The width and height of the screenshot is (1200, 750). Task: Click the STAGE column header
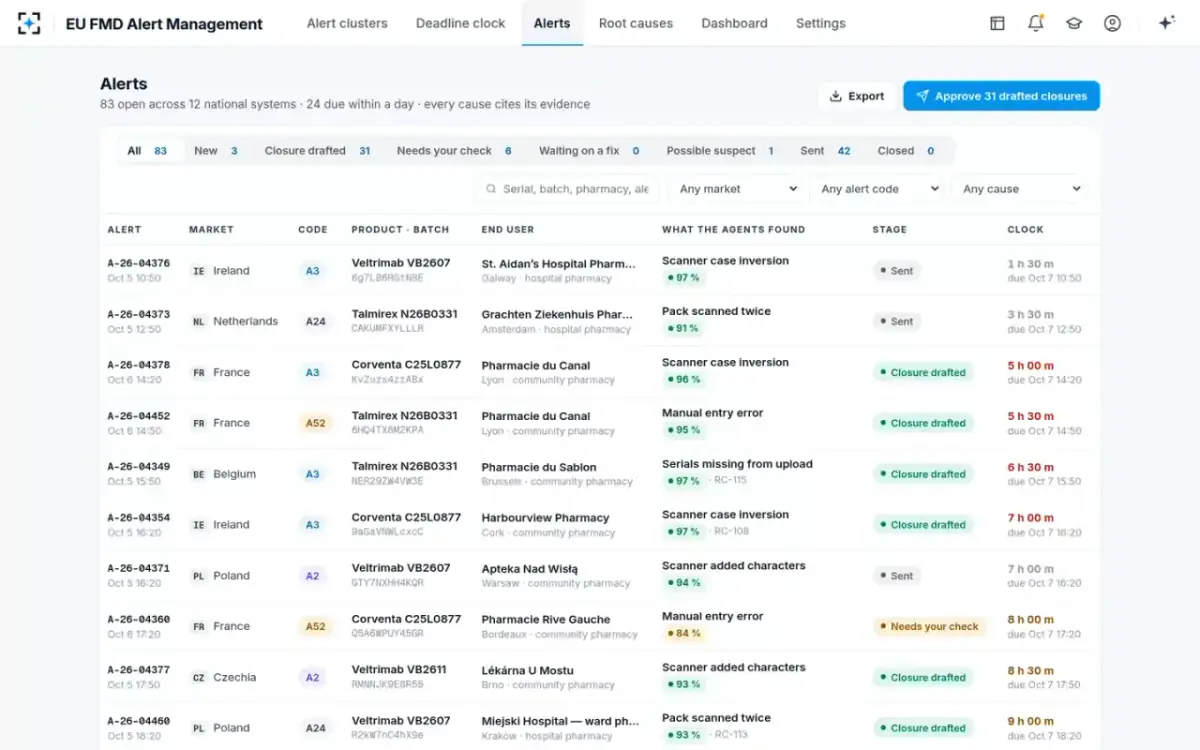[x=889, y=230]
